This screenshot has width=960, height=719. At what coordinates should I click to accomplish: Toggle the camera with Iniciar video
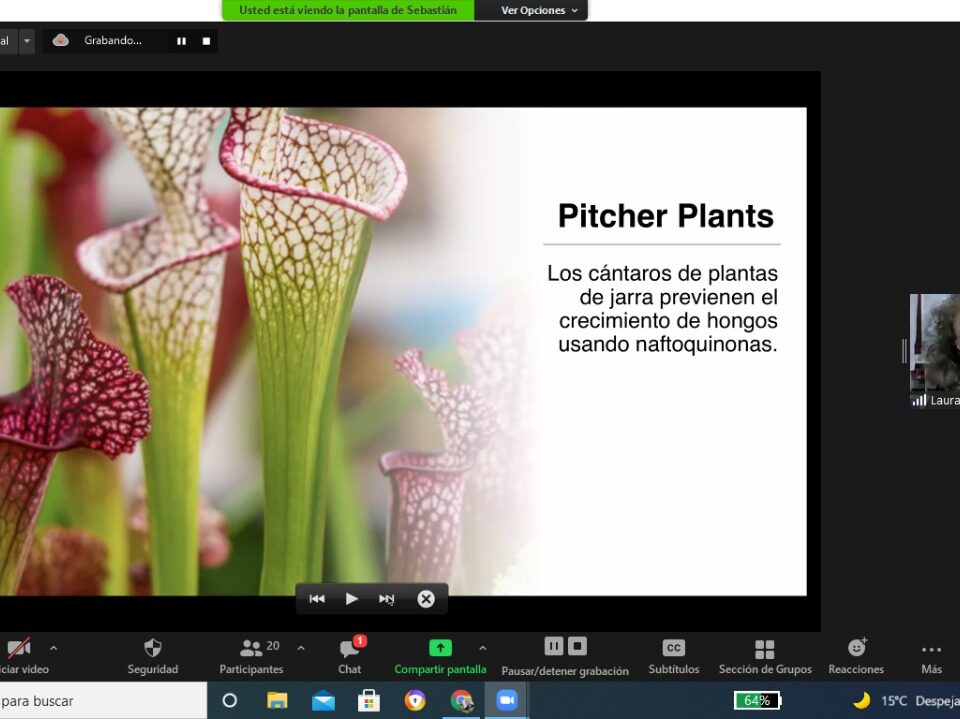tap(18, 648)
